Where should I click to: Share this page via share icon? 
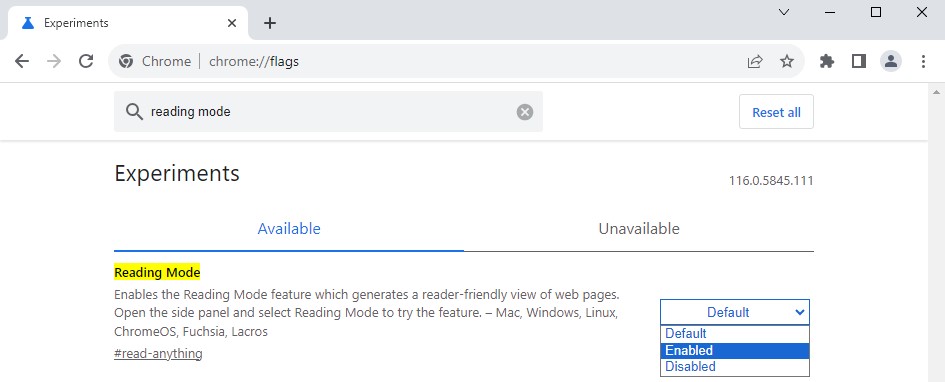[755, 61]
